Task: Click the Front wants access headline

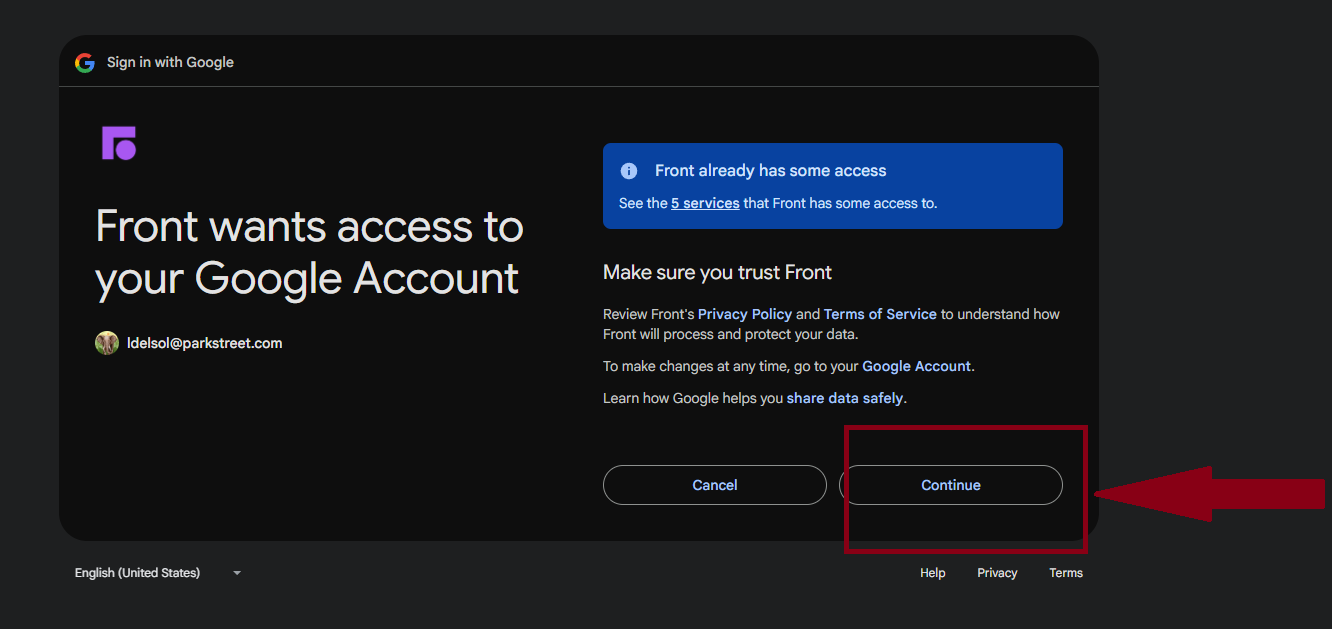Action: tap(309, 252)
